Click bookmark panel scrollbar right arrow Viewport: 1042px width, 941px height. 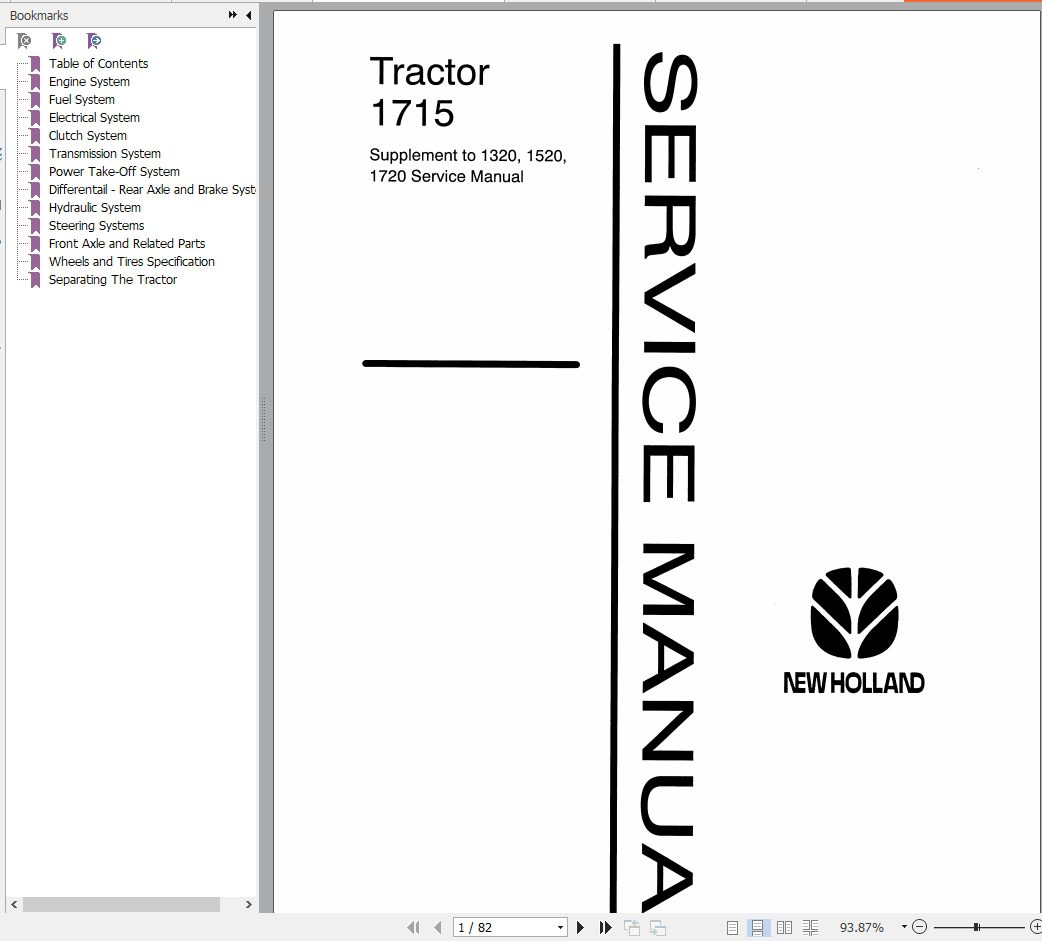249,904
